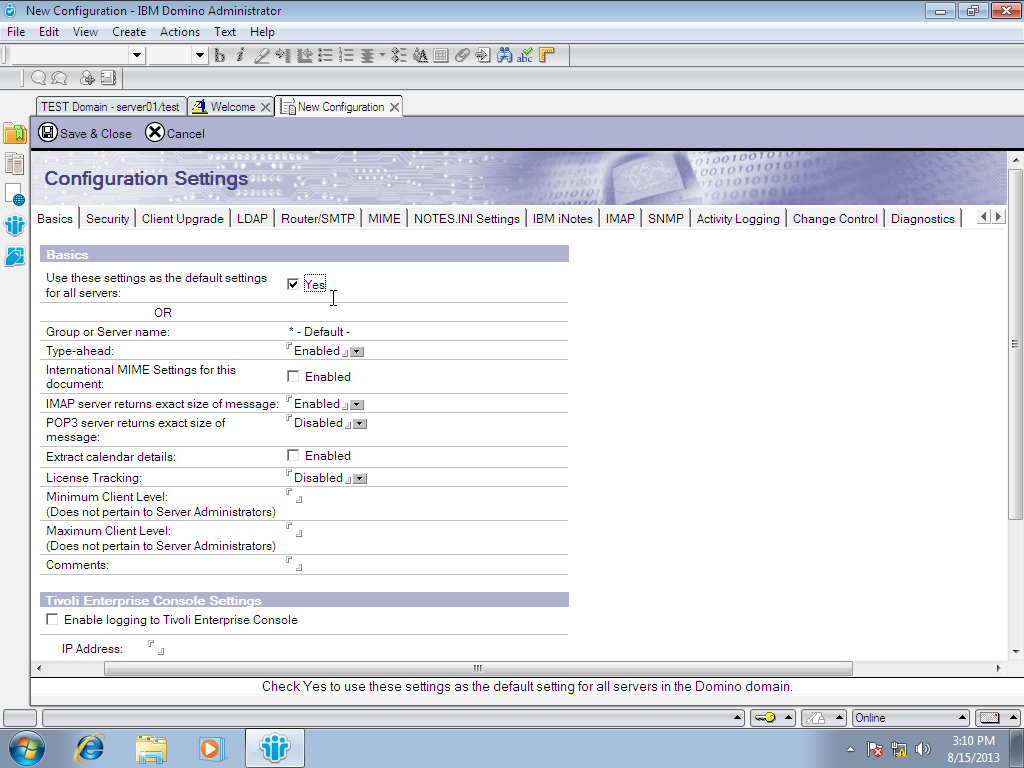Screen dimensions: 1024x768
Task: Check Enable logging to Tivoli Enterprise Console
Action: [x=52, y=619]
